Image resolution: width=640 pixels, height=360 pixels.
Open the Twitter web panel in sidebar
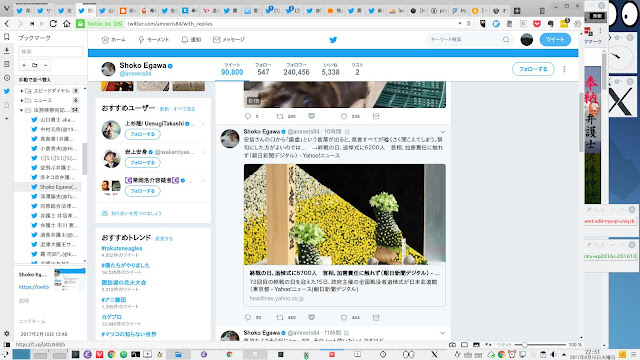pos(7,91)
